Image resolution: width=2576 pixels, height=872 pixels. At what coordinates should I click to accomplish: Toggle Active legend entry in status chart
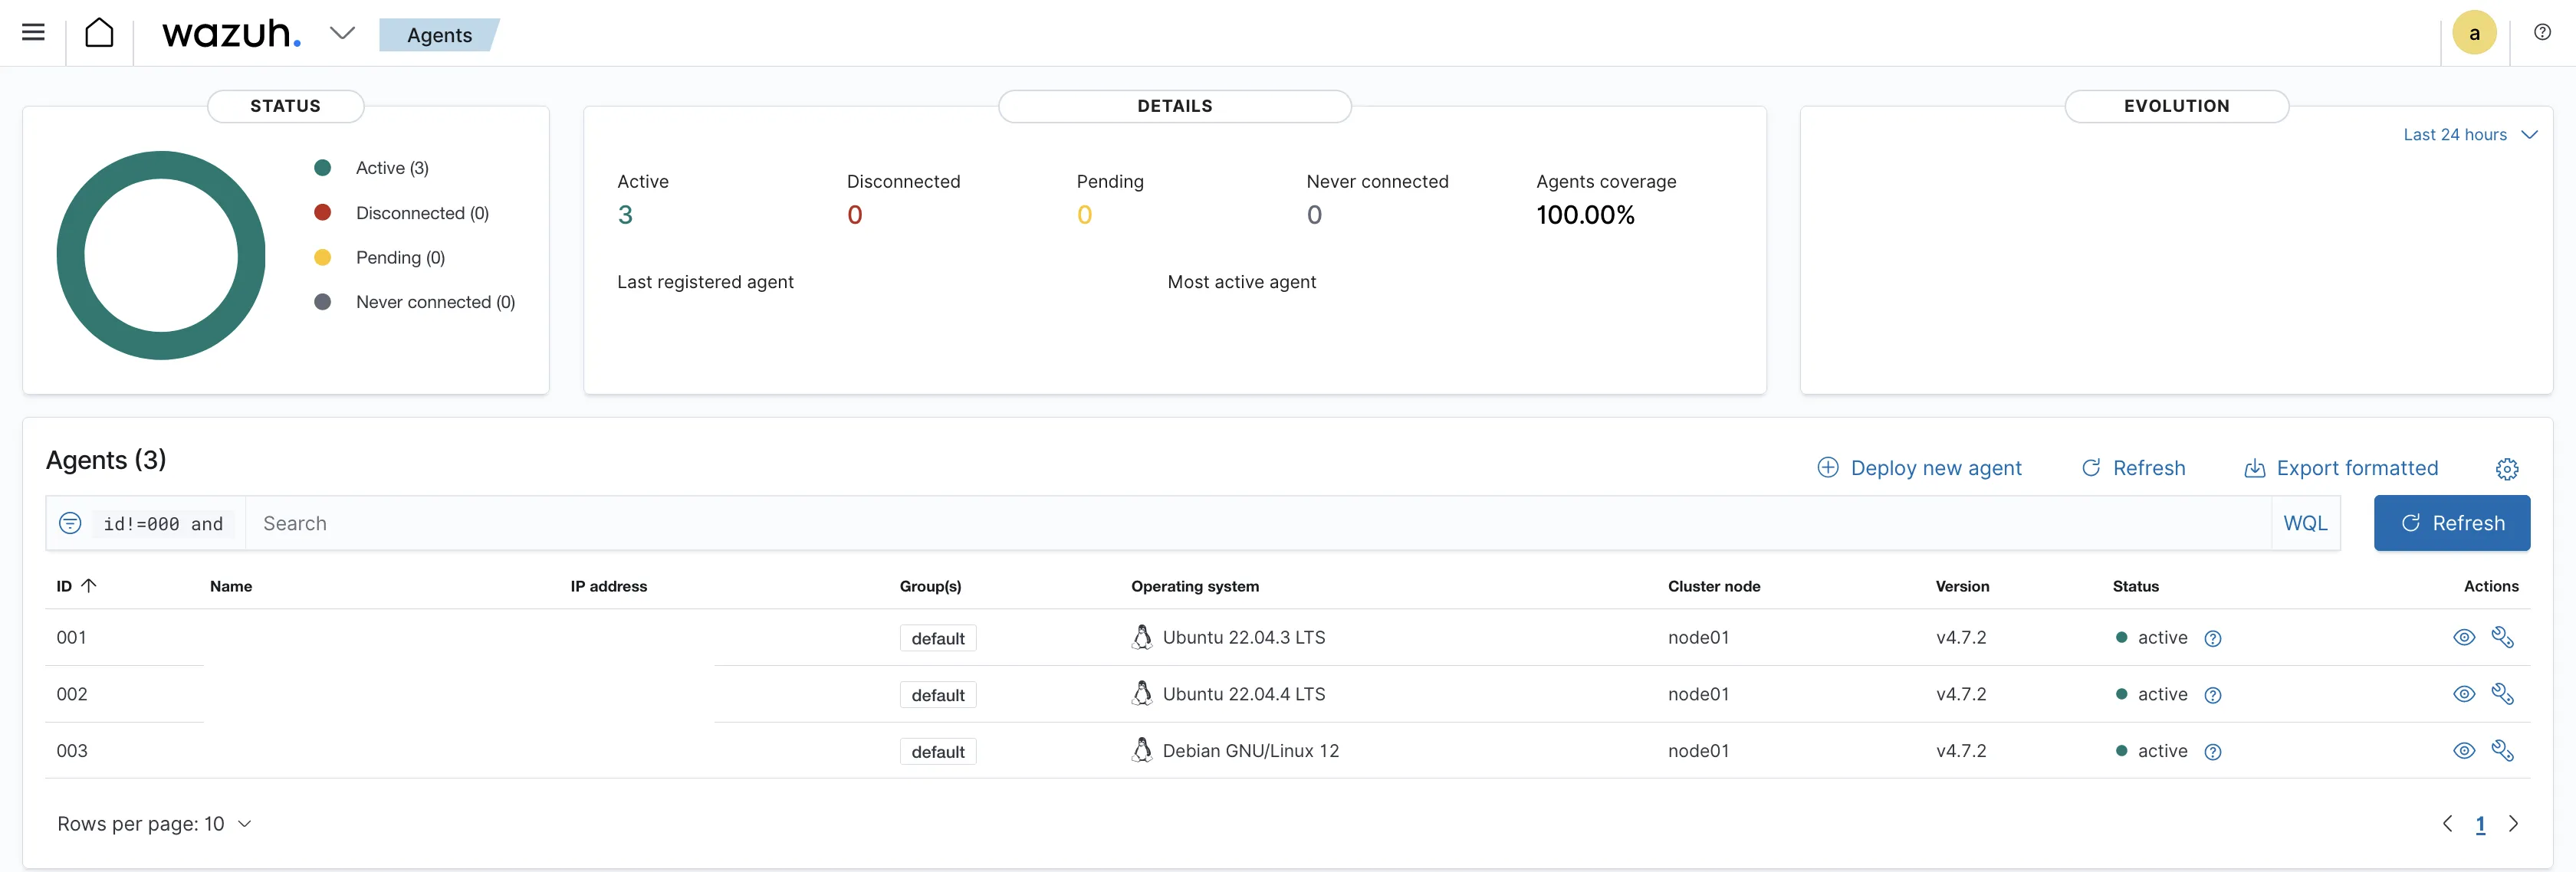pos(391,168)
